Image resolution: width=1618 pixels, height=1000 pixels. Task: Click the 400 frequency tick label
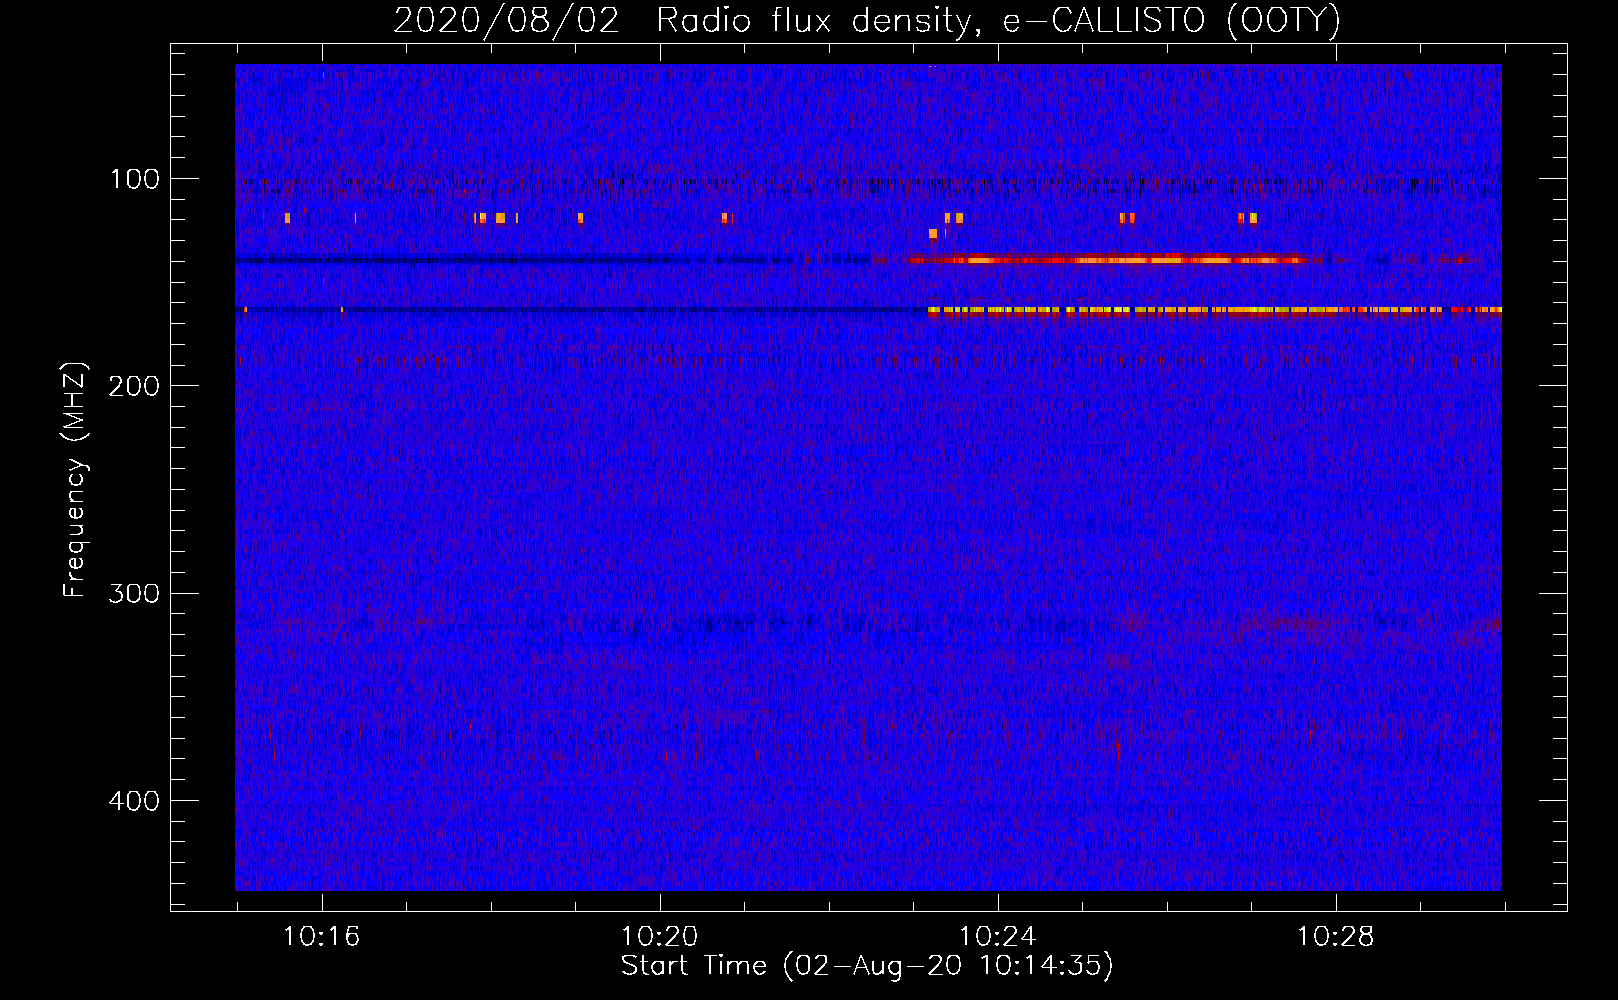(135, 801)
